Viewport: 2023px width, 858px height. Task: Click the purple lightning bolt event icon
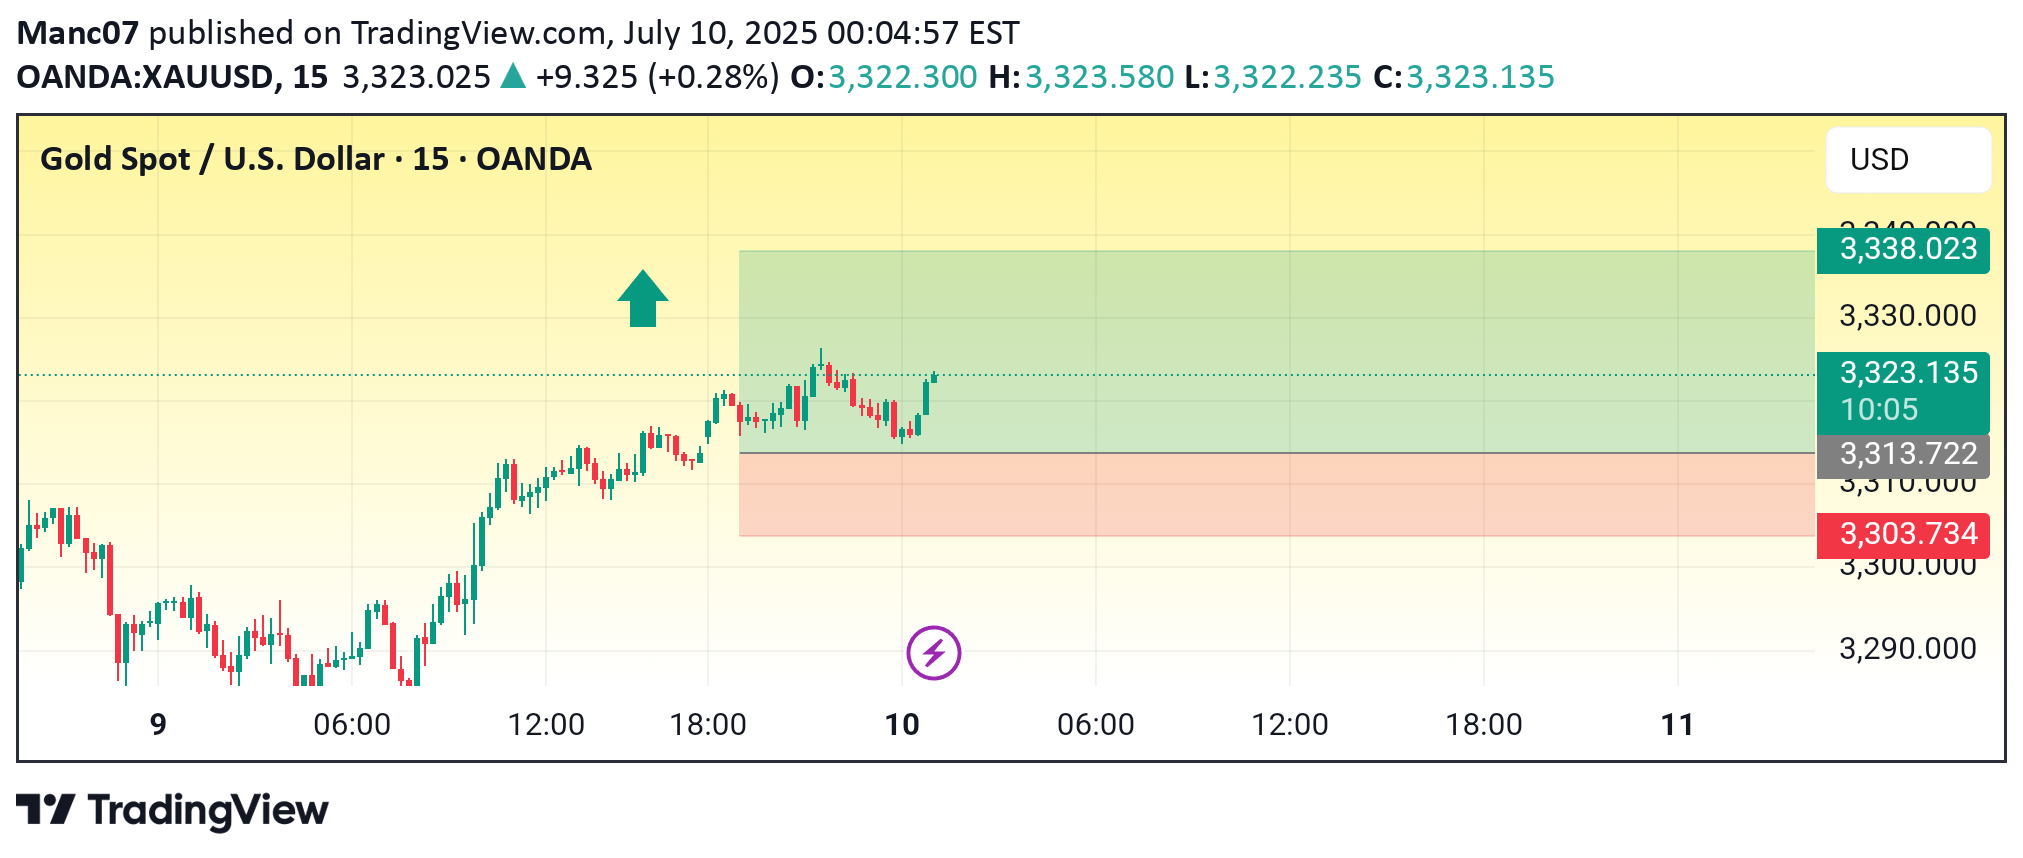(933, 653)
